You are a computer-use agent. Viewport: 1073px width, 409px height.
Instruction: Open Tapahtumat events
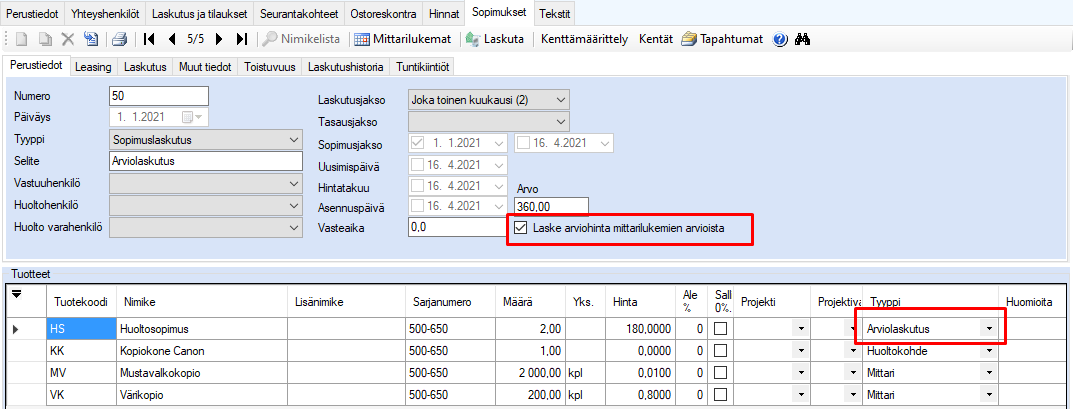point(722,39)
